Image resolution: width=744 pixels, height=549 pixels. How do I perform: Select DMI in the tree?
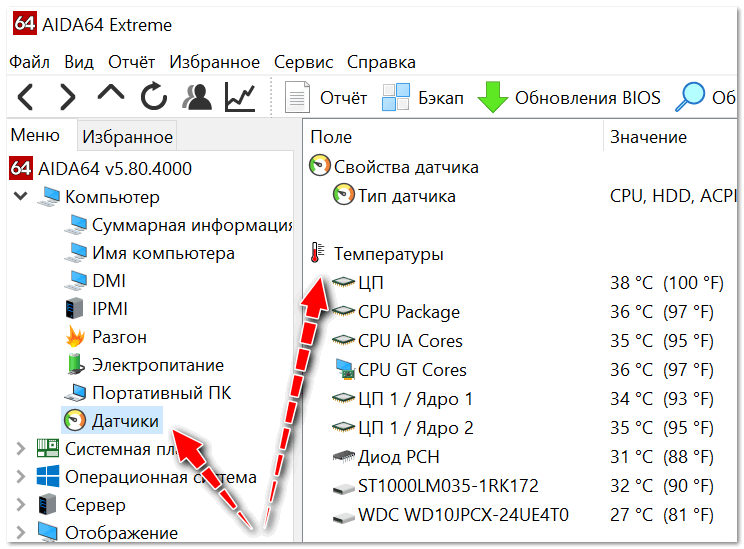point(109,281)
